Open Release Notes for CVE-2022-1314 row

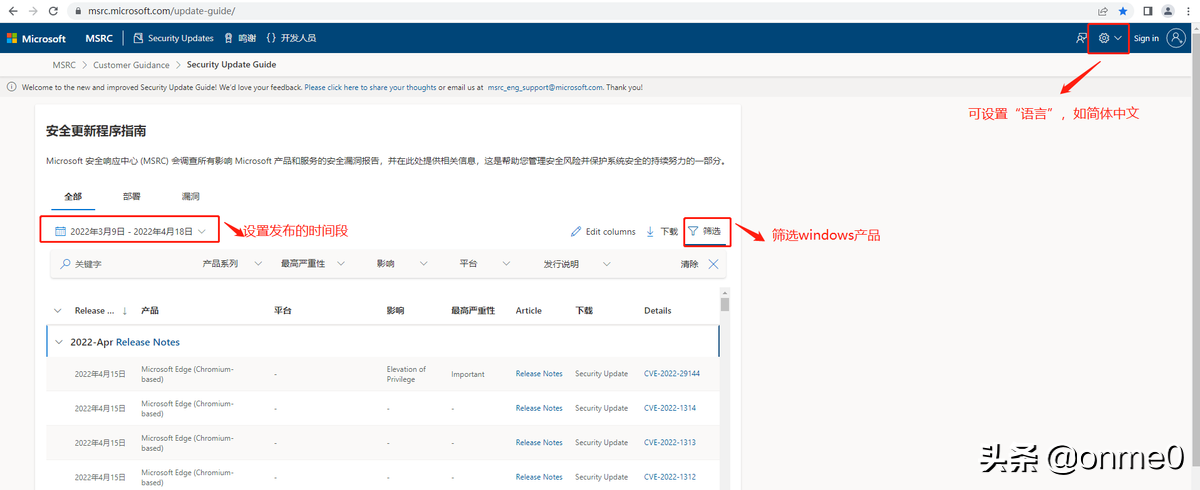click(x=539, y=408)
